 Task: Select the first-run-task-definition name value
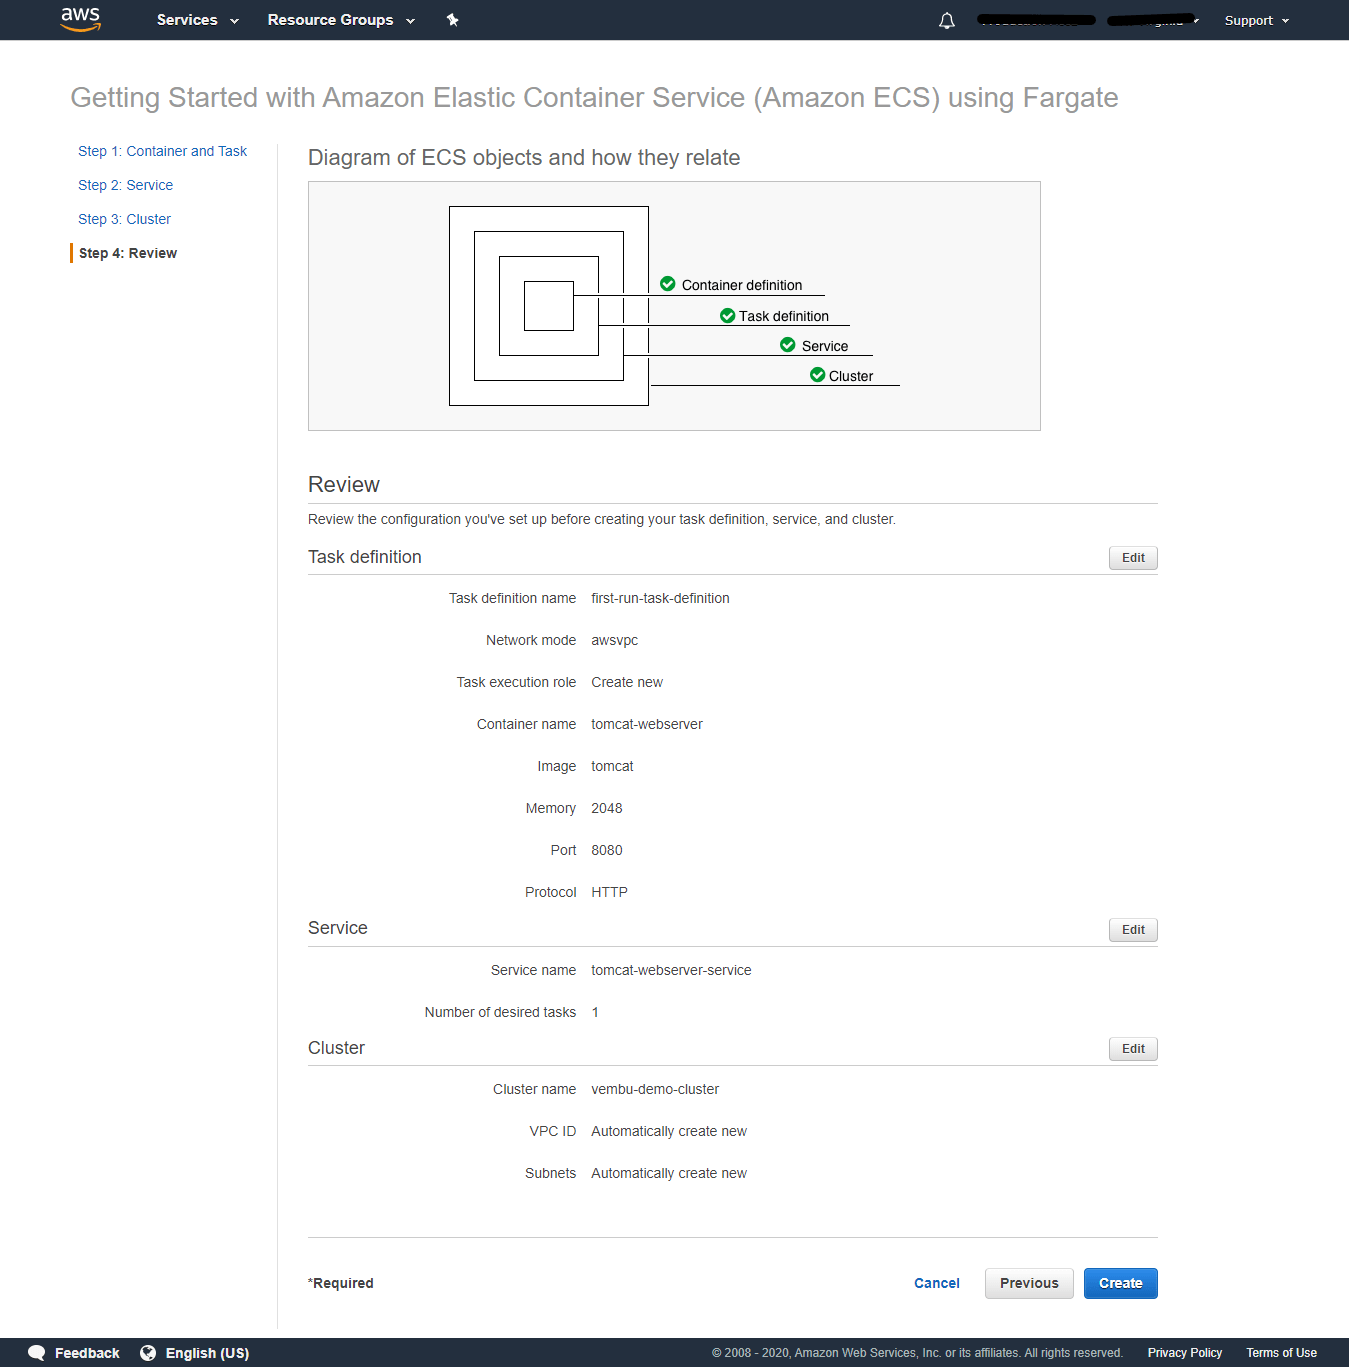[x=660, y=598]
